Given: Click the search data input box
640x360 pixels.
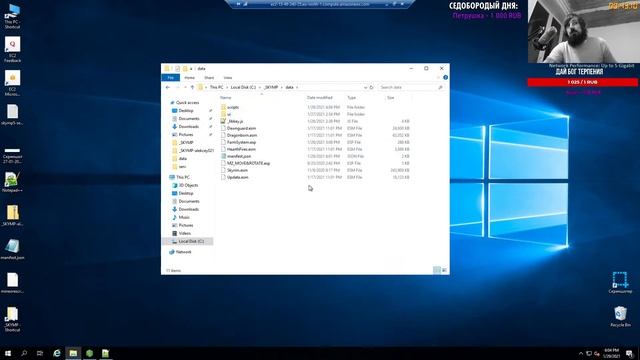Looking at the screenshot, I should [x=410, y=87].
